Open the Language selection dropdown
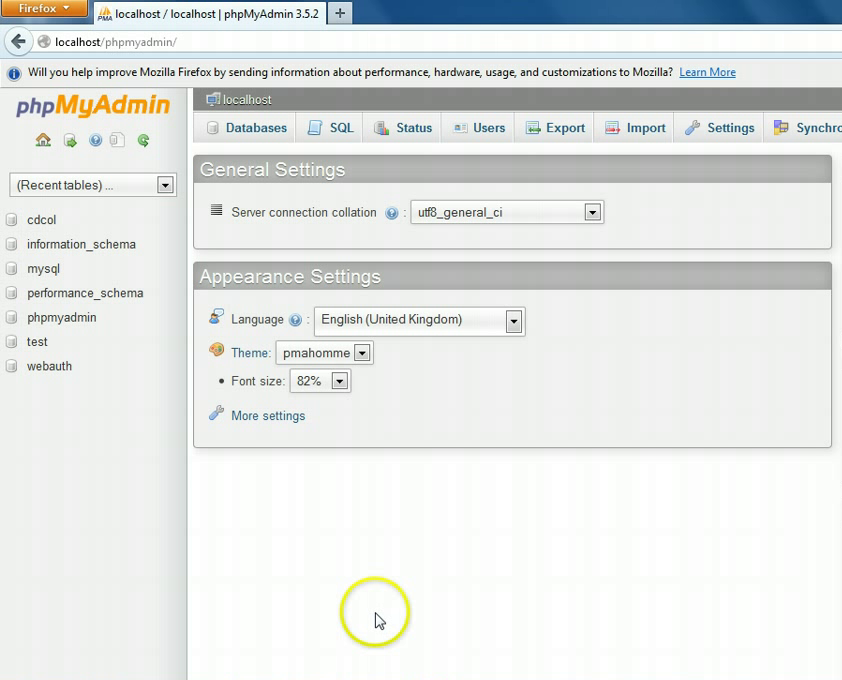 [x=513, y=321]
